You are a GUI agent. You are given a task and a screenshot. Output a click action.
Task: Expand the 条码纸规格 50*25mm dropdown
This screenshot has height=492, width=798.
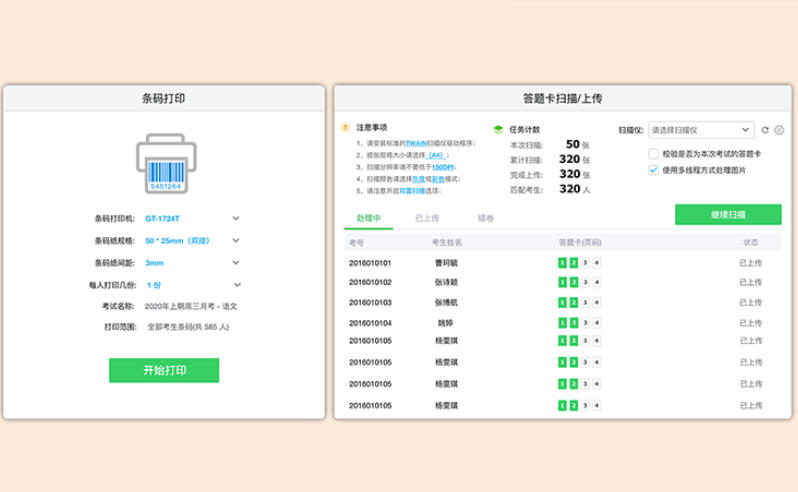[236, 240]
